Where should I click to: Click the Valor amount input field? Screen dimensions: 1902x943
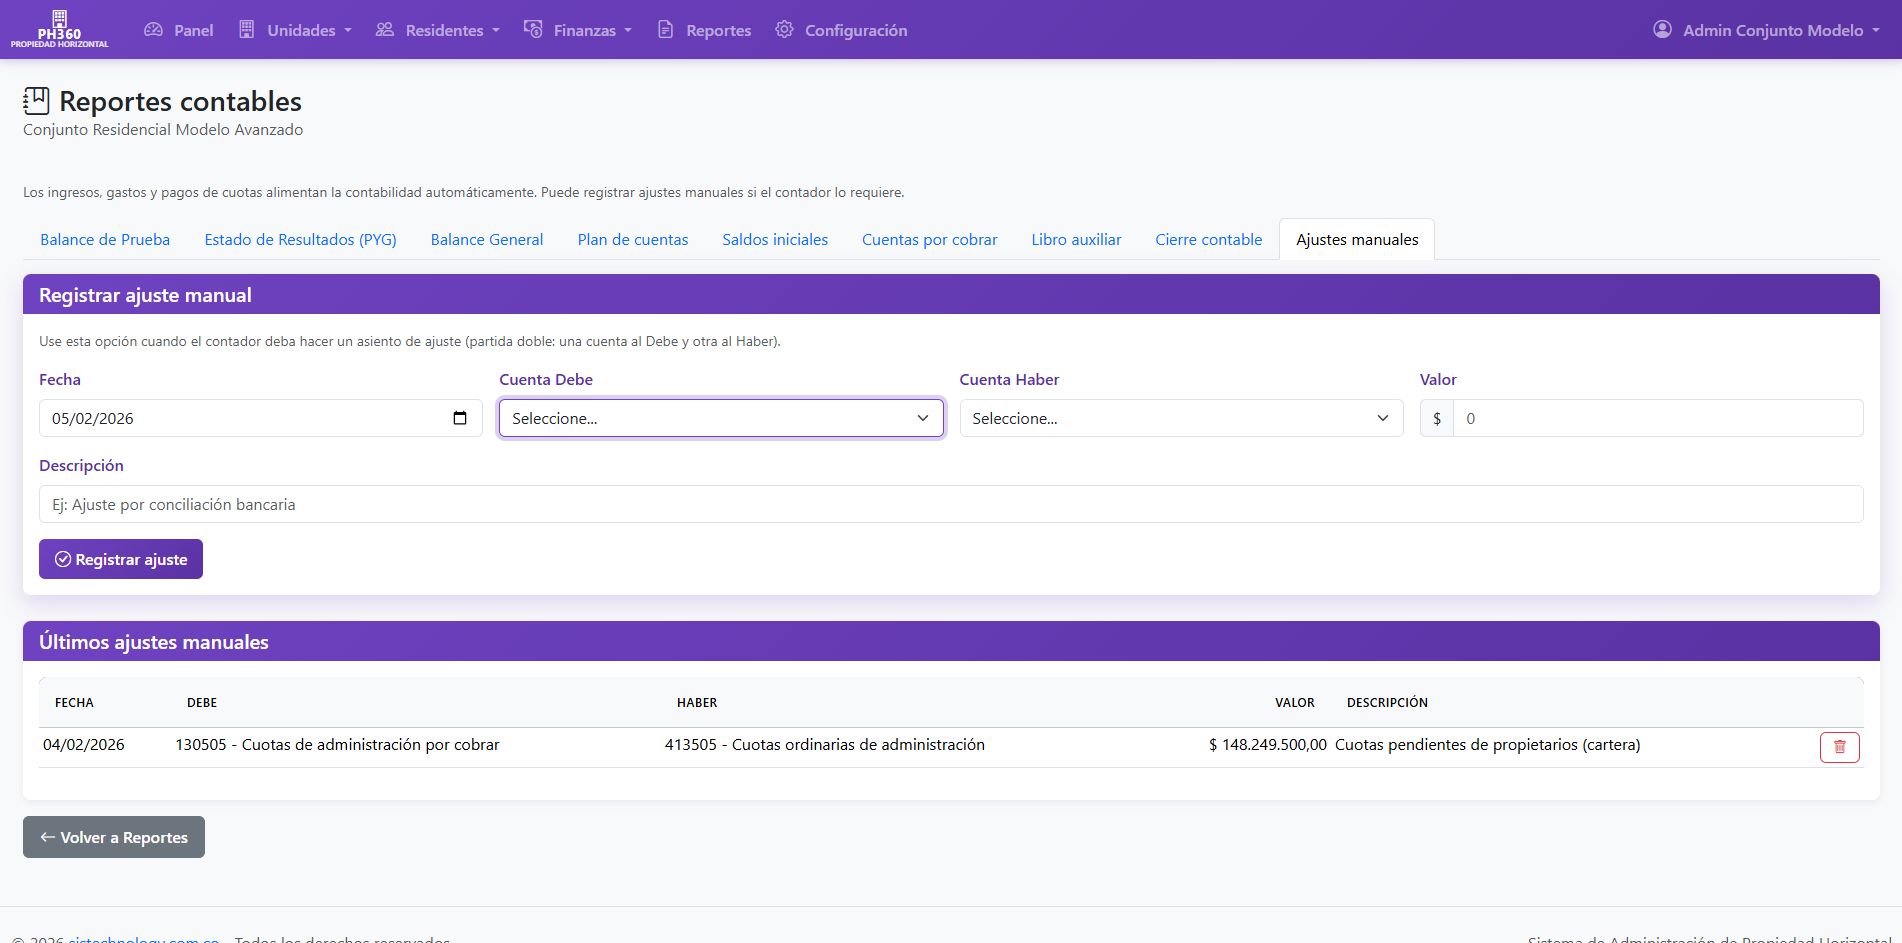[1657, 418]
